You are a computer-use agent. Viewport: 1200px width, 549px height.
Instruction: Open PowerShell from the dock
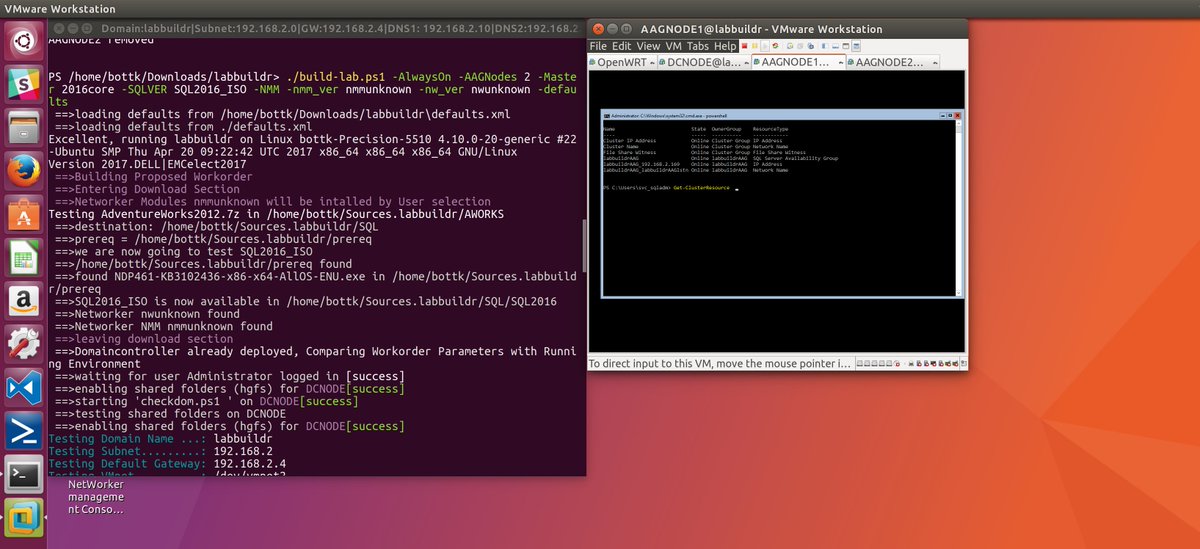click(x=23, y=430)
